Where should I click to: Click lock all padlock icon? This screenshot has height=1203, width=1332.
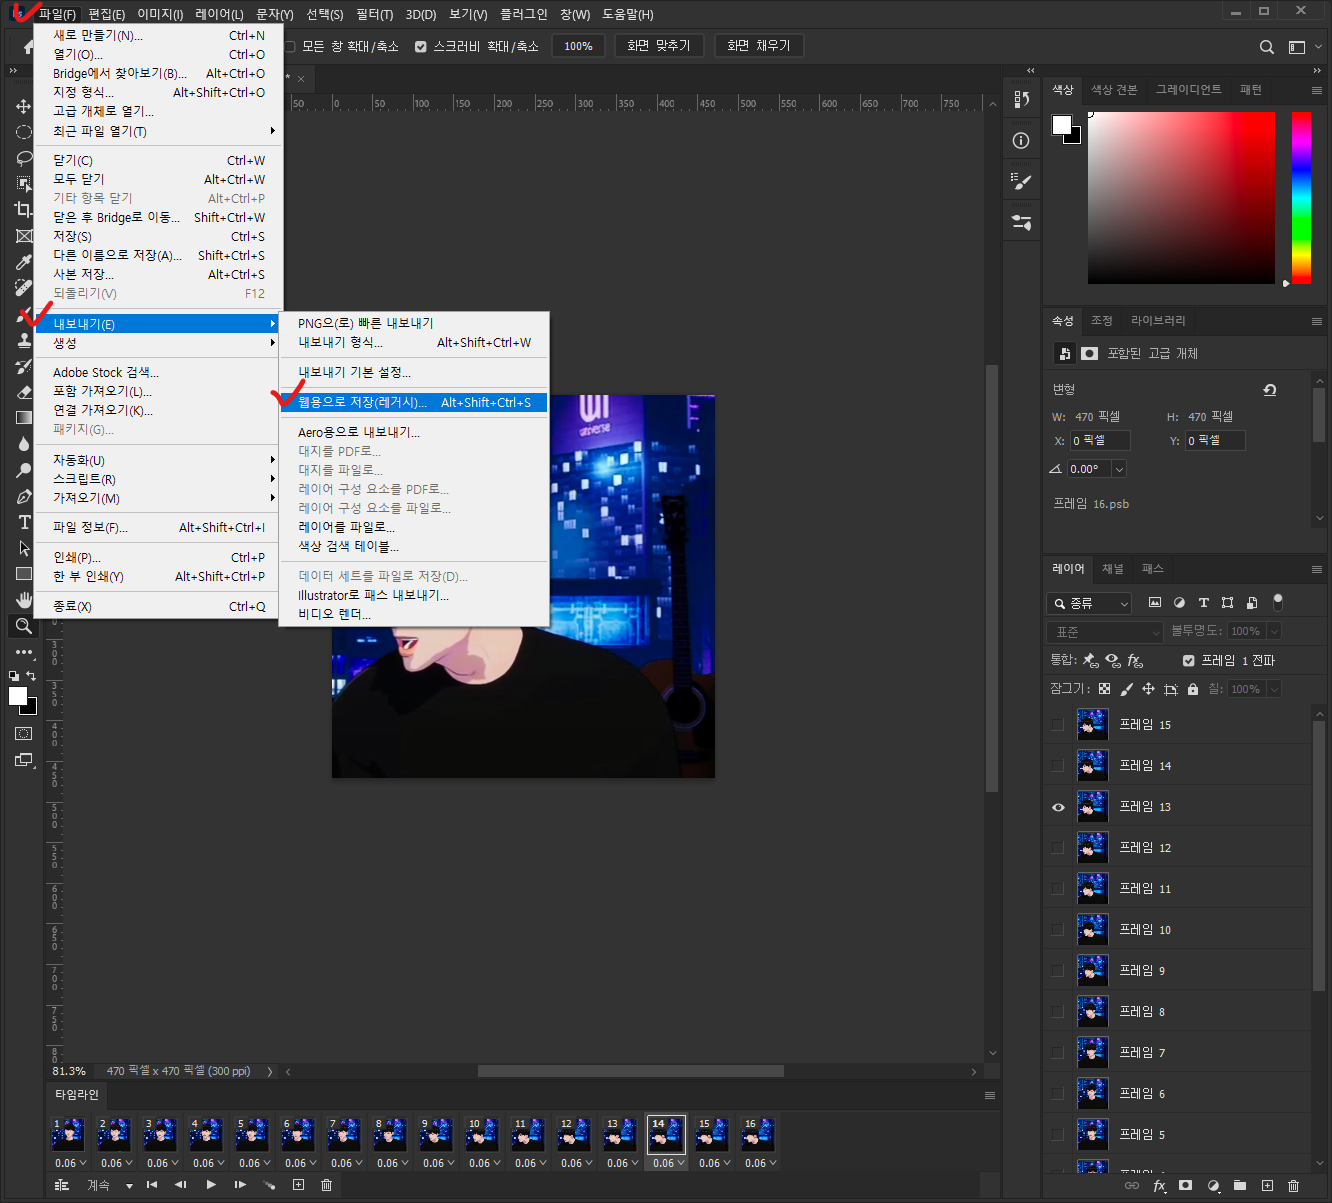click(x=1193, y=689)
